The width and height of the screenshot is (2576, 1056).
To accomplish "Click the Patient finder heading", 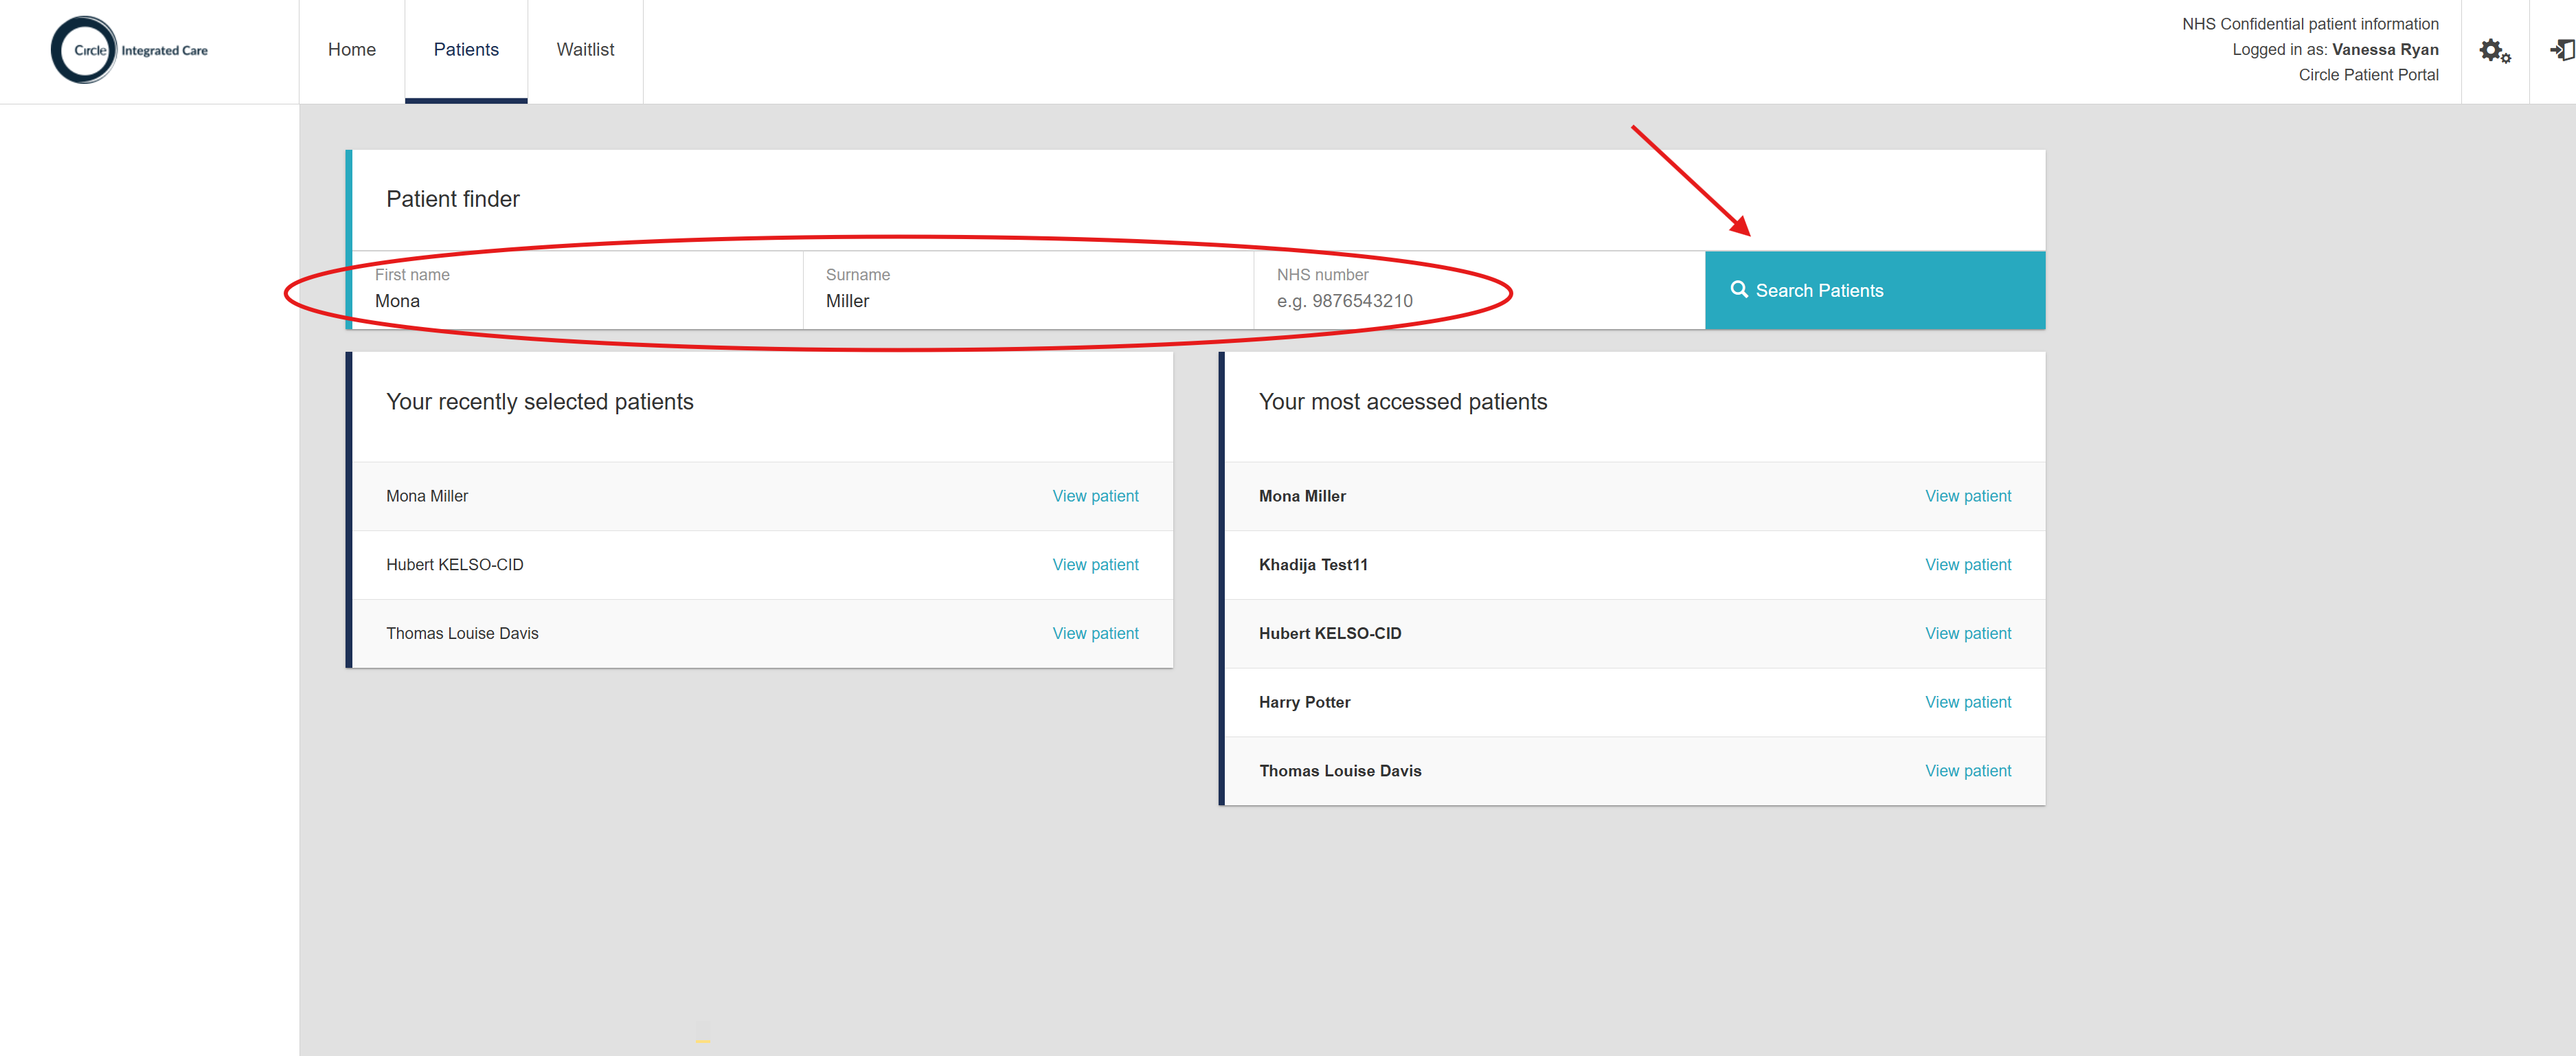I will 453,199.
